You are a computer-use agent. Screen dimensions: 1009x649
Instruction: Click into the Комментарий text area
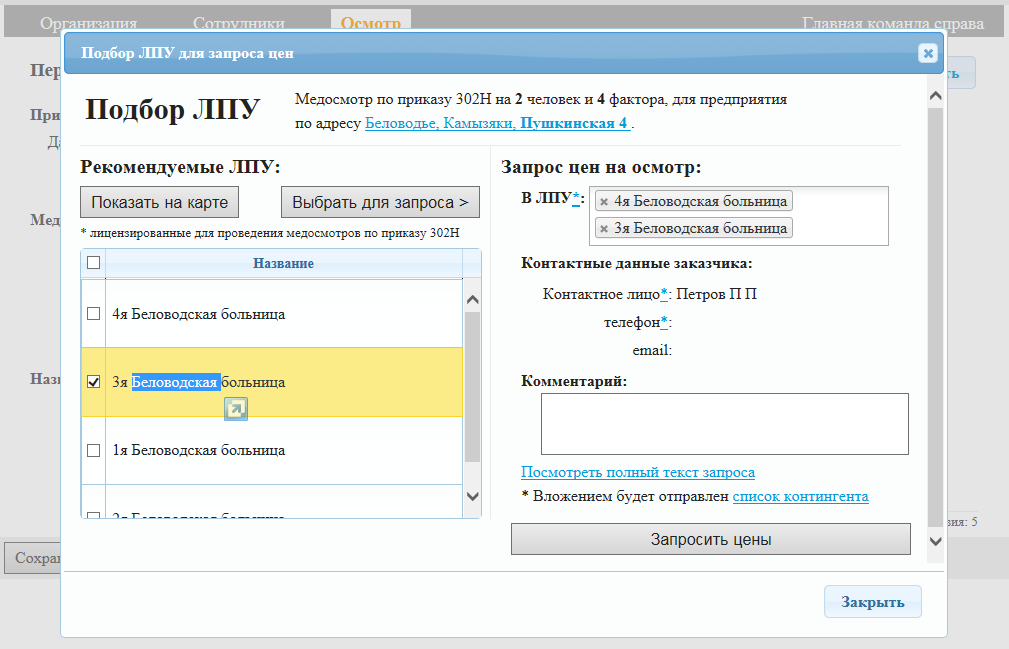(724, 424)
